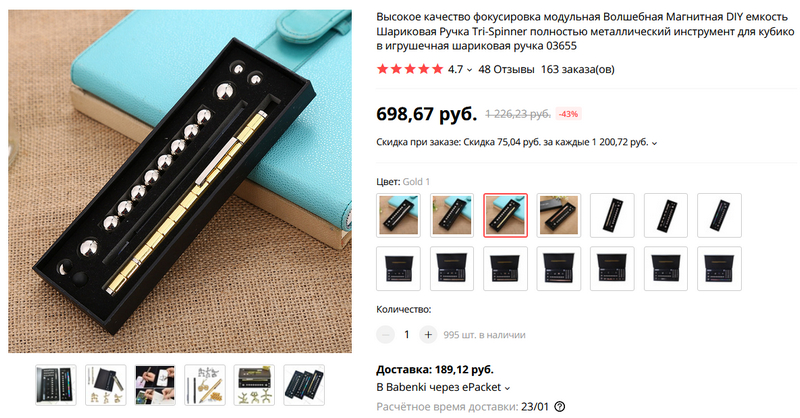Viewport: 800px width, 418px height.
Task: Click the star rating icons
Action: [x=410, y=69]
